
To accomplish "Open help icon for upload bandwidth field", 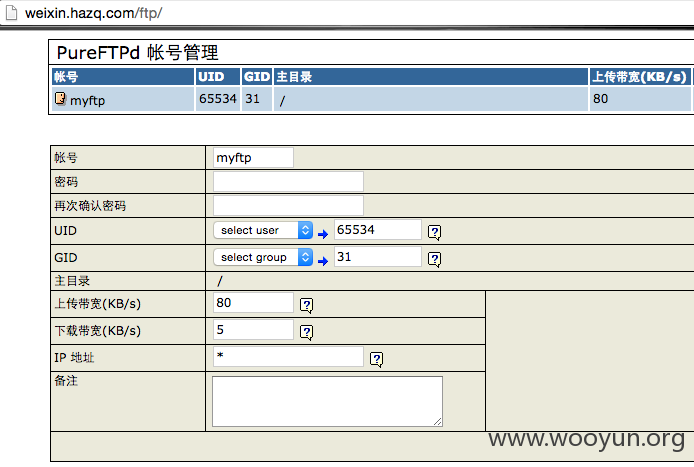I will click(306, 305).
